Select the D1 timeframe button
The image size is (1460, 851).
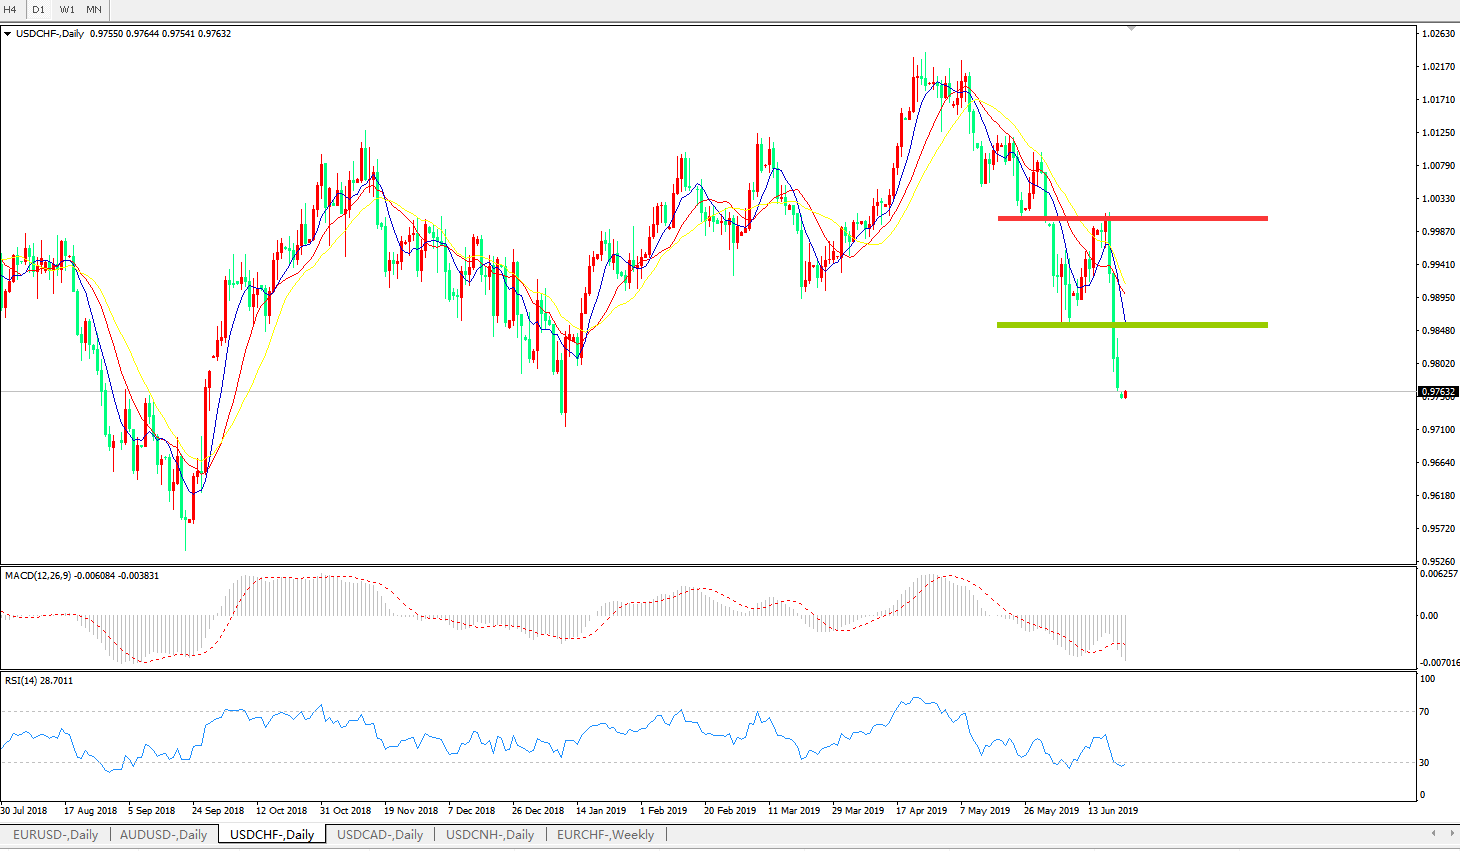pyautogui.click(x=38, y=9)
